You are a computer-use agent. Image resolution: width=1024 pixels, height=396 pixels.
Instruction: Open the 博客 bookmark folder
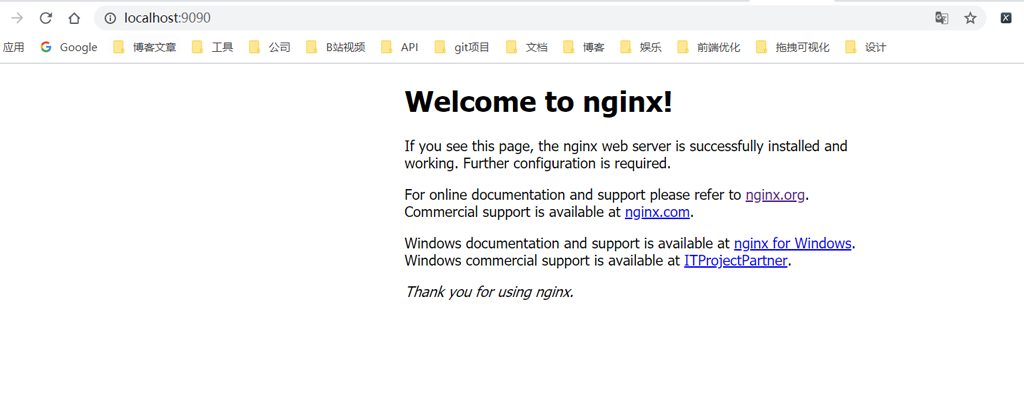pos(584,47)
